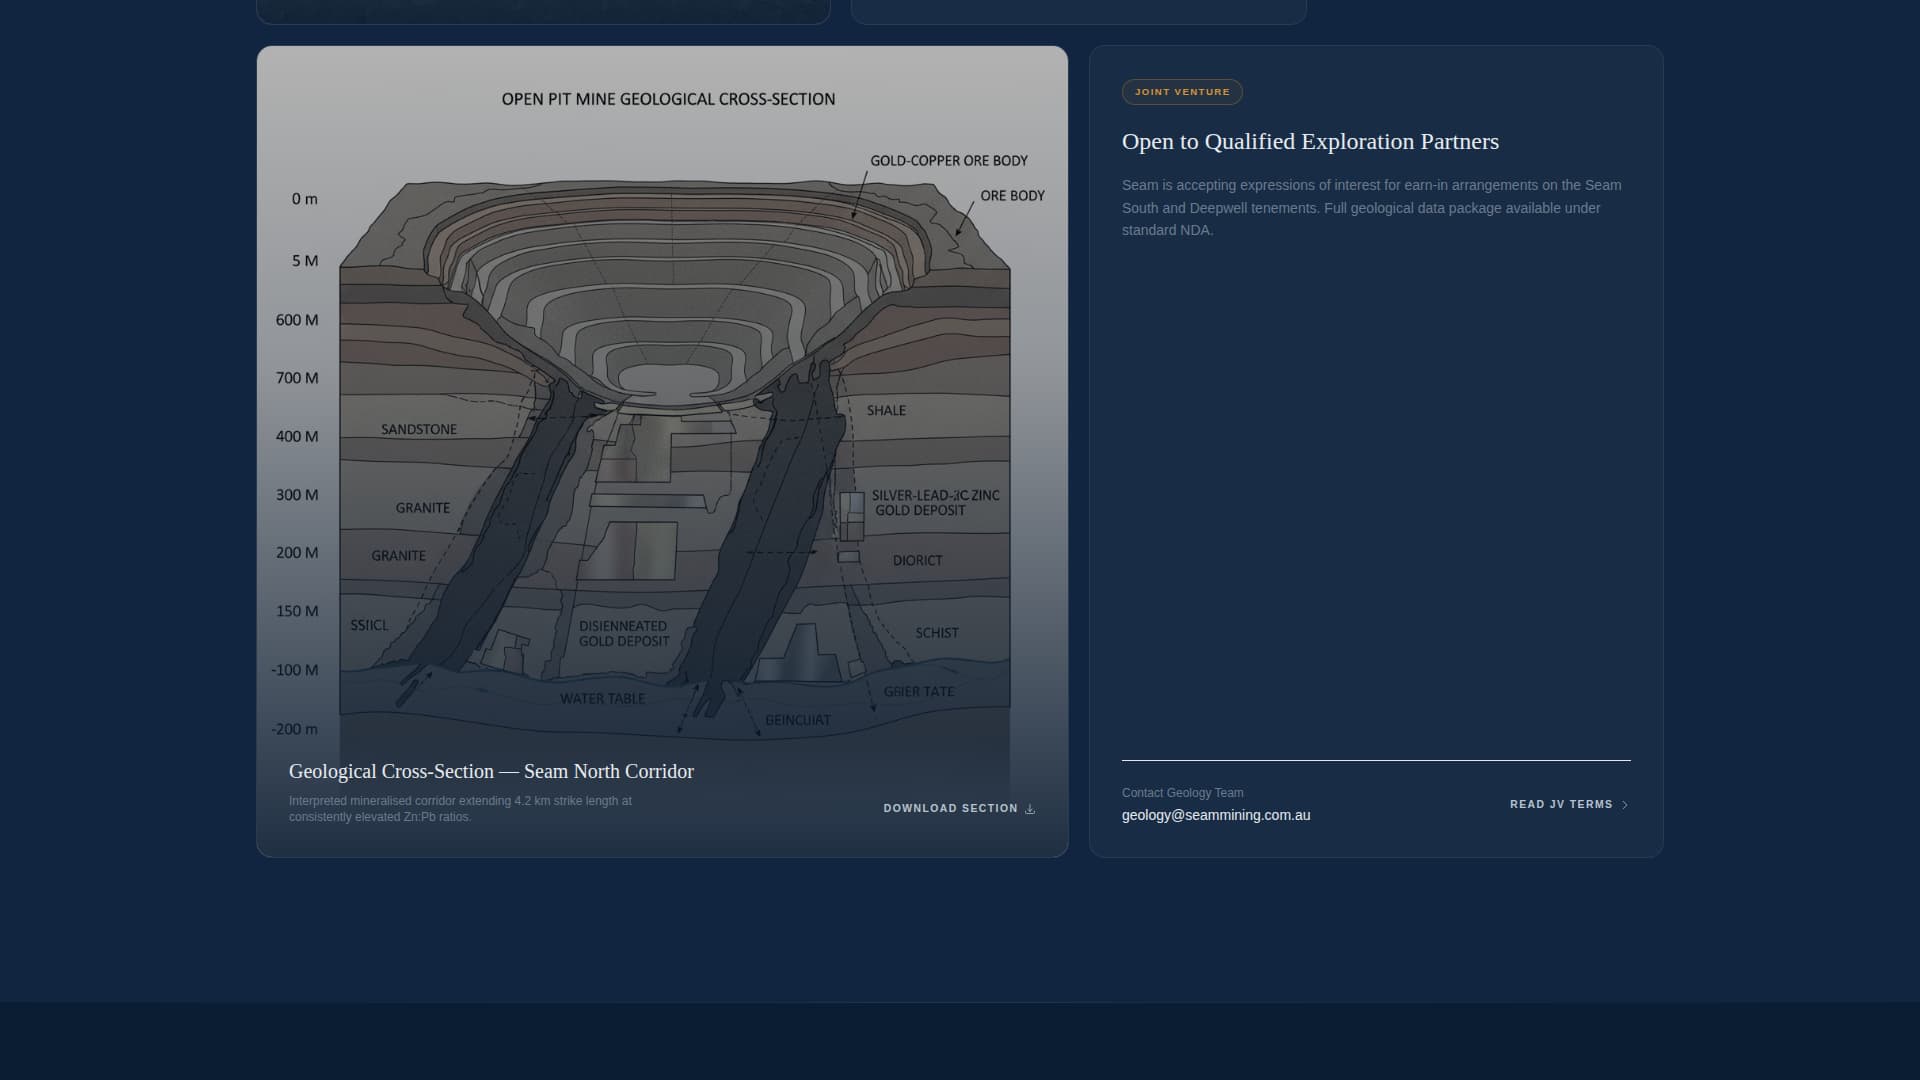Click the Open to Qualified Exploration Partners heading
The height and width of the screenshot is (1080, 1920).
pyautogui.click(x=1310, y=142)
